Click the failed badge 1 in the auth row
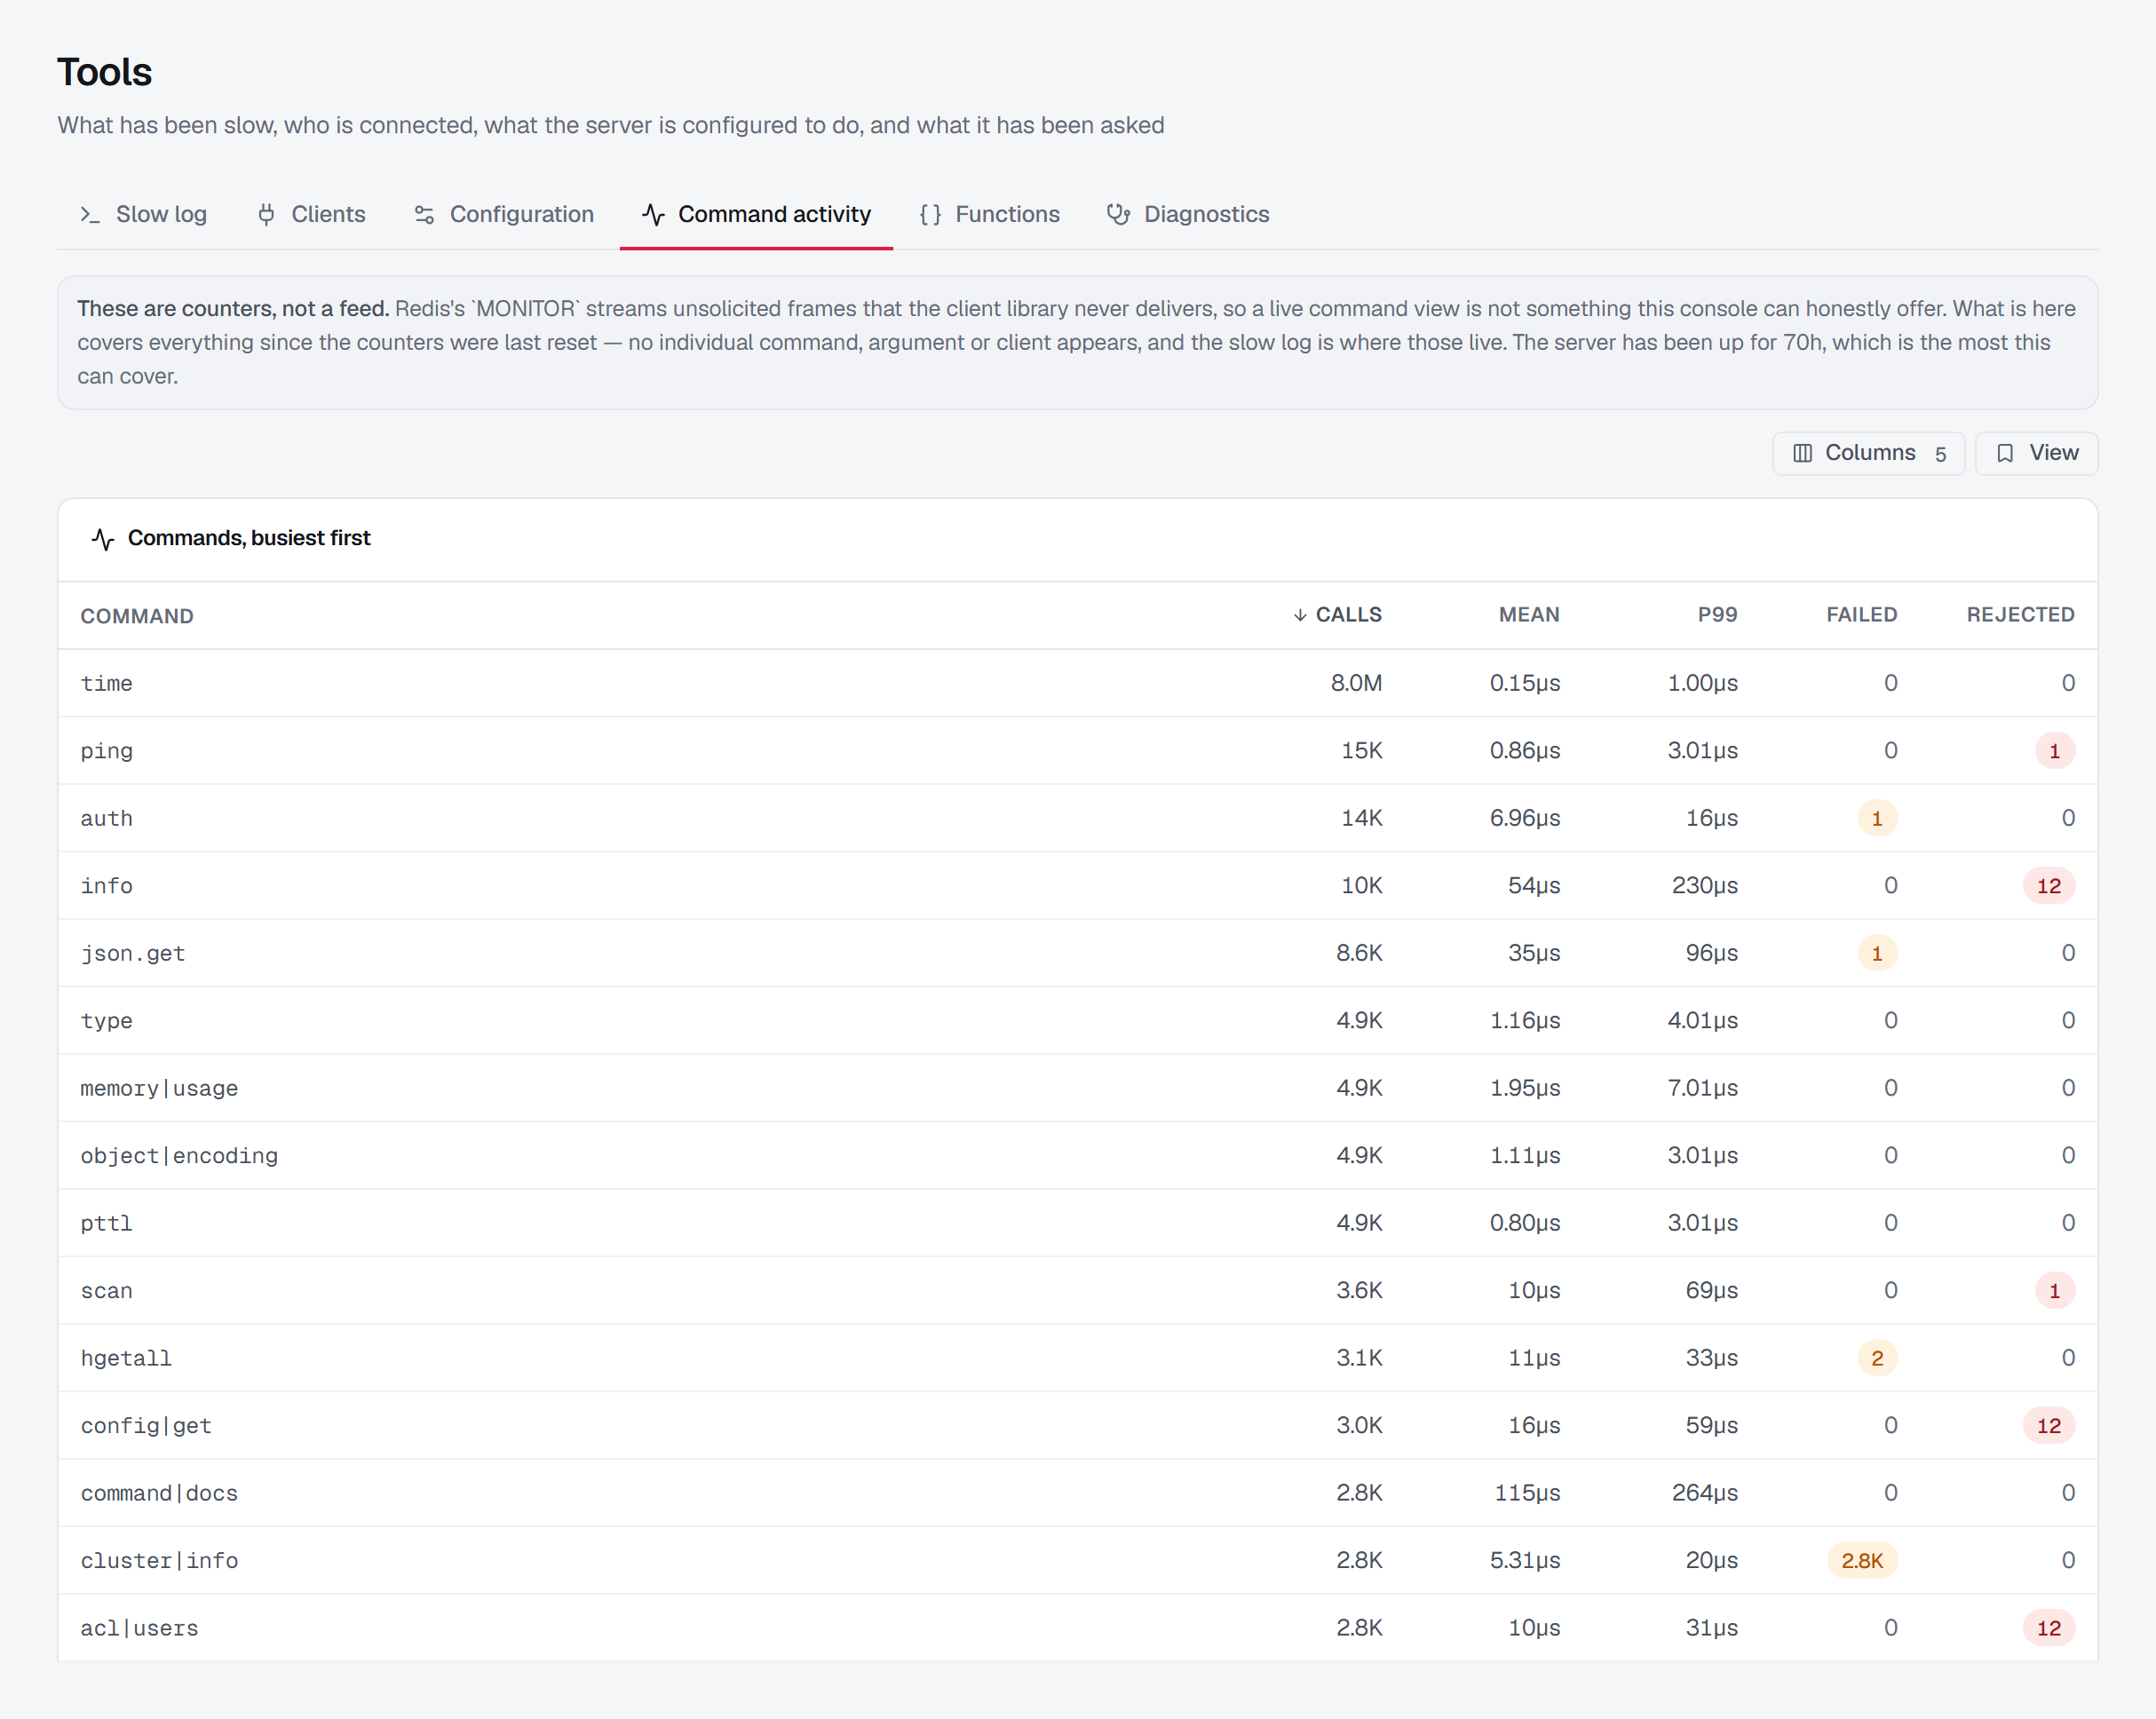Screen dimensions: 2156x1719 (1877, 818)
